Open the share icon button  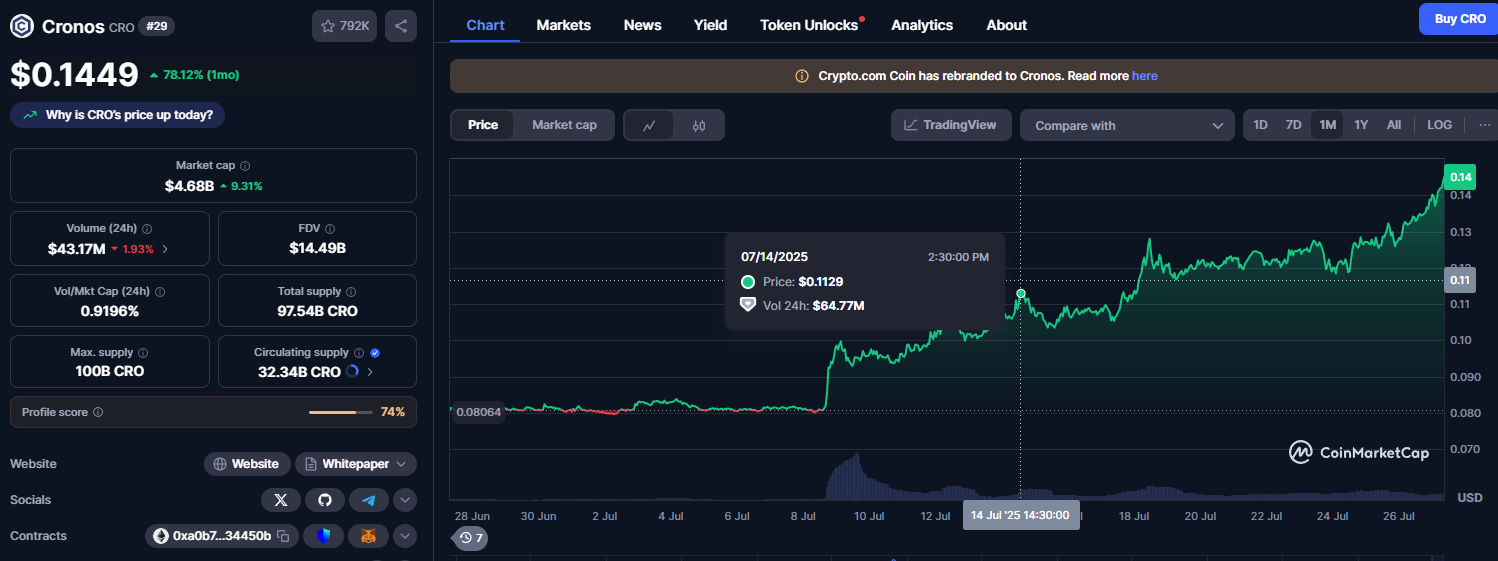[x=401, y=26]
